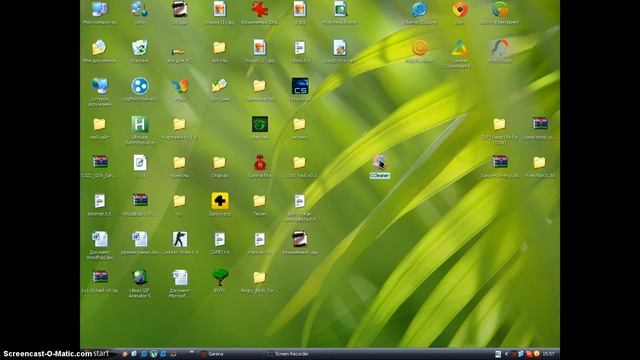Viewport: 640px width, 360px height.
Task: Launch the Counter-Strike 1.6 shortcut
Action: click(180, 239)
